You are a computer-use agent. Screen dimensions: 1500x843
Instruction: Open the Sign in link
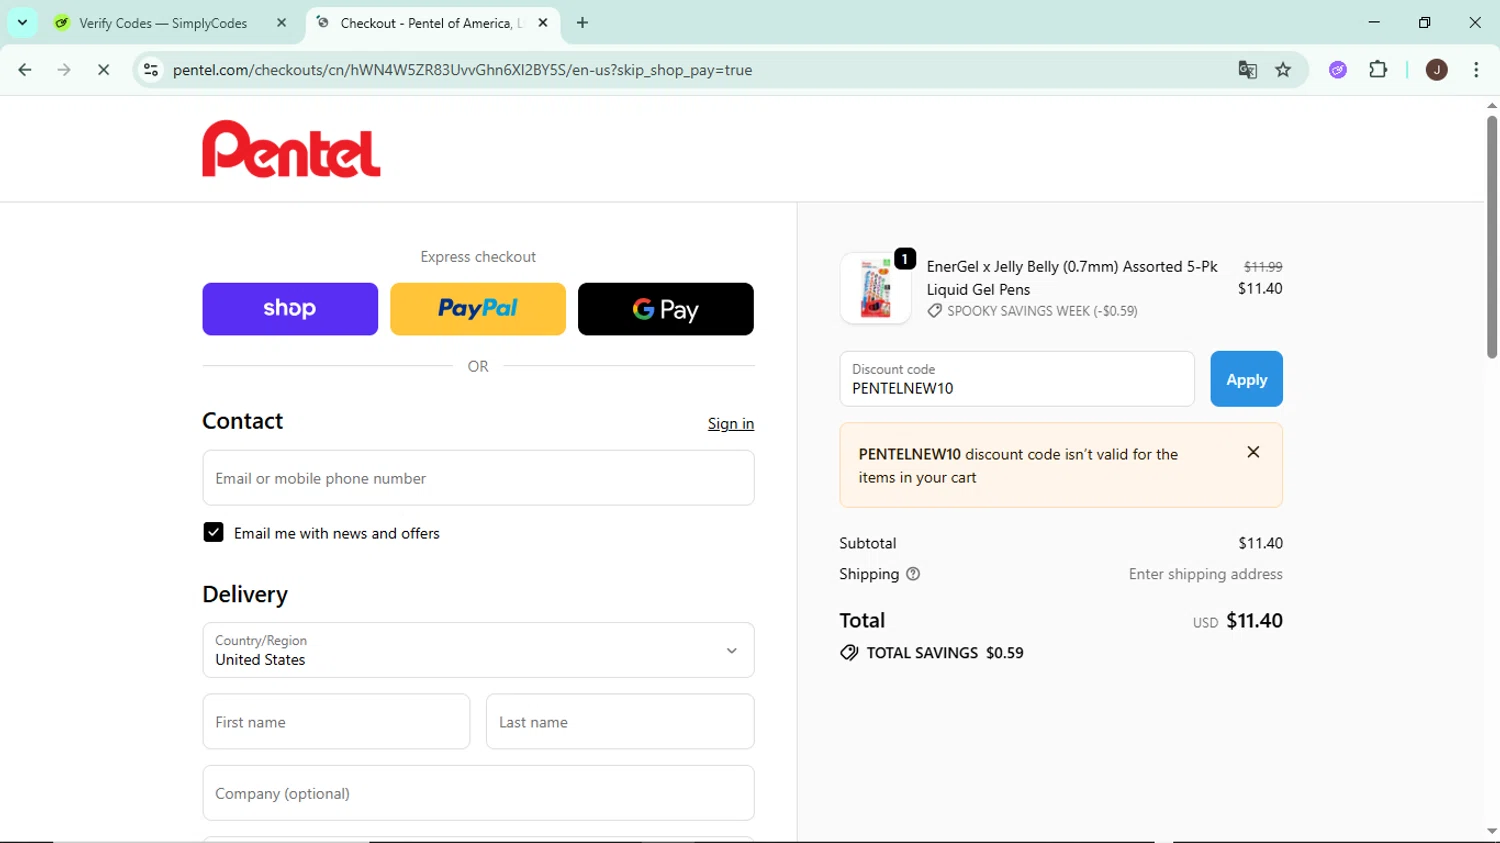[x=731, y=424]
